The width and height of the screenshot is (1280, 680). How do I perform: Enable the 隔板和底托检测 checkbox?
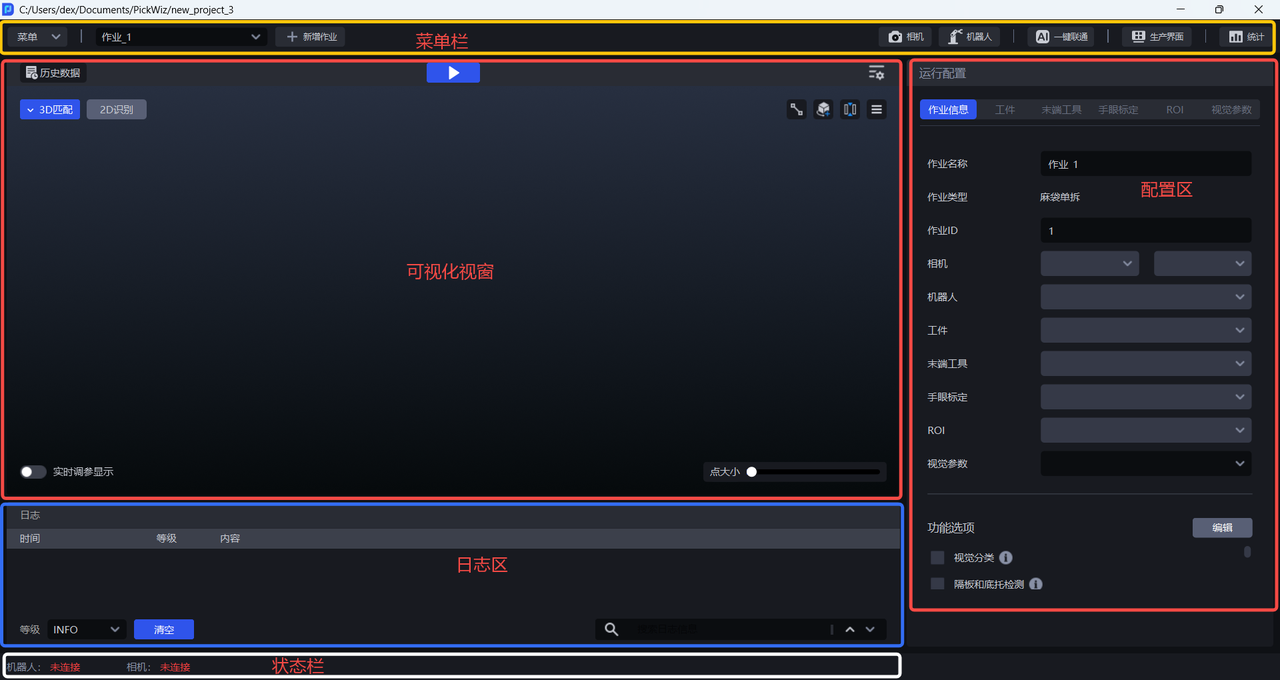(937, 584)
